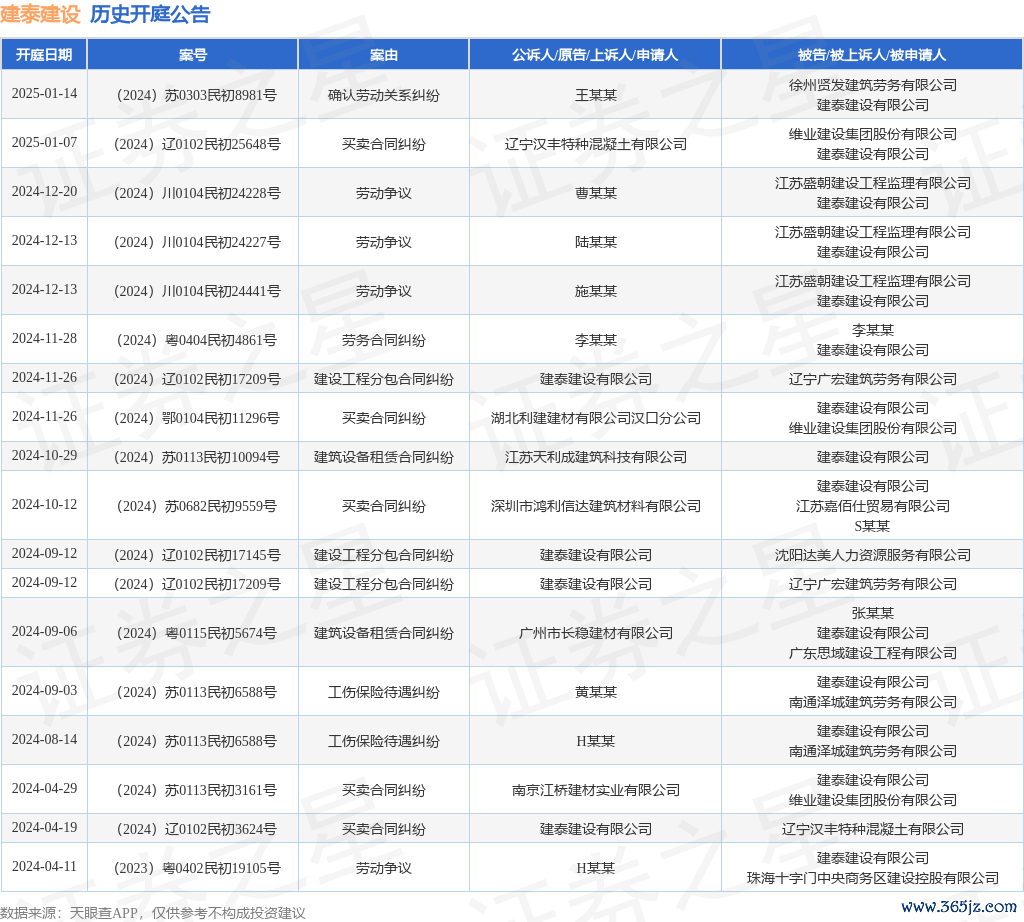Click the date "2024-10-29"
This screenshot has width=1024, height=922.
44,455
